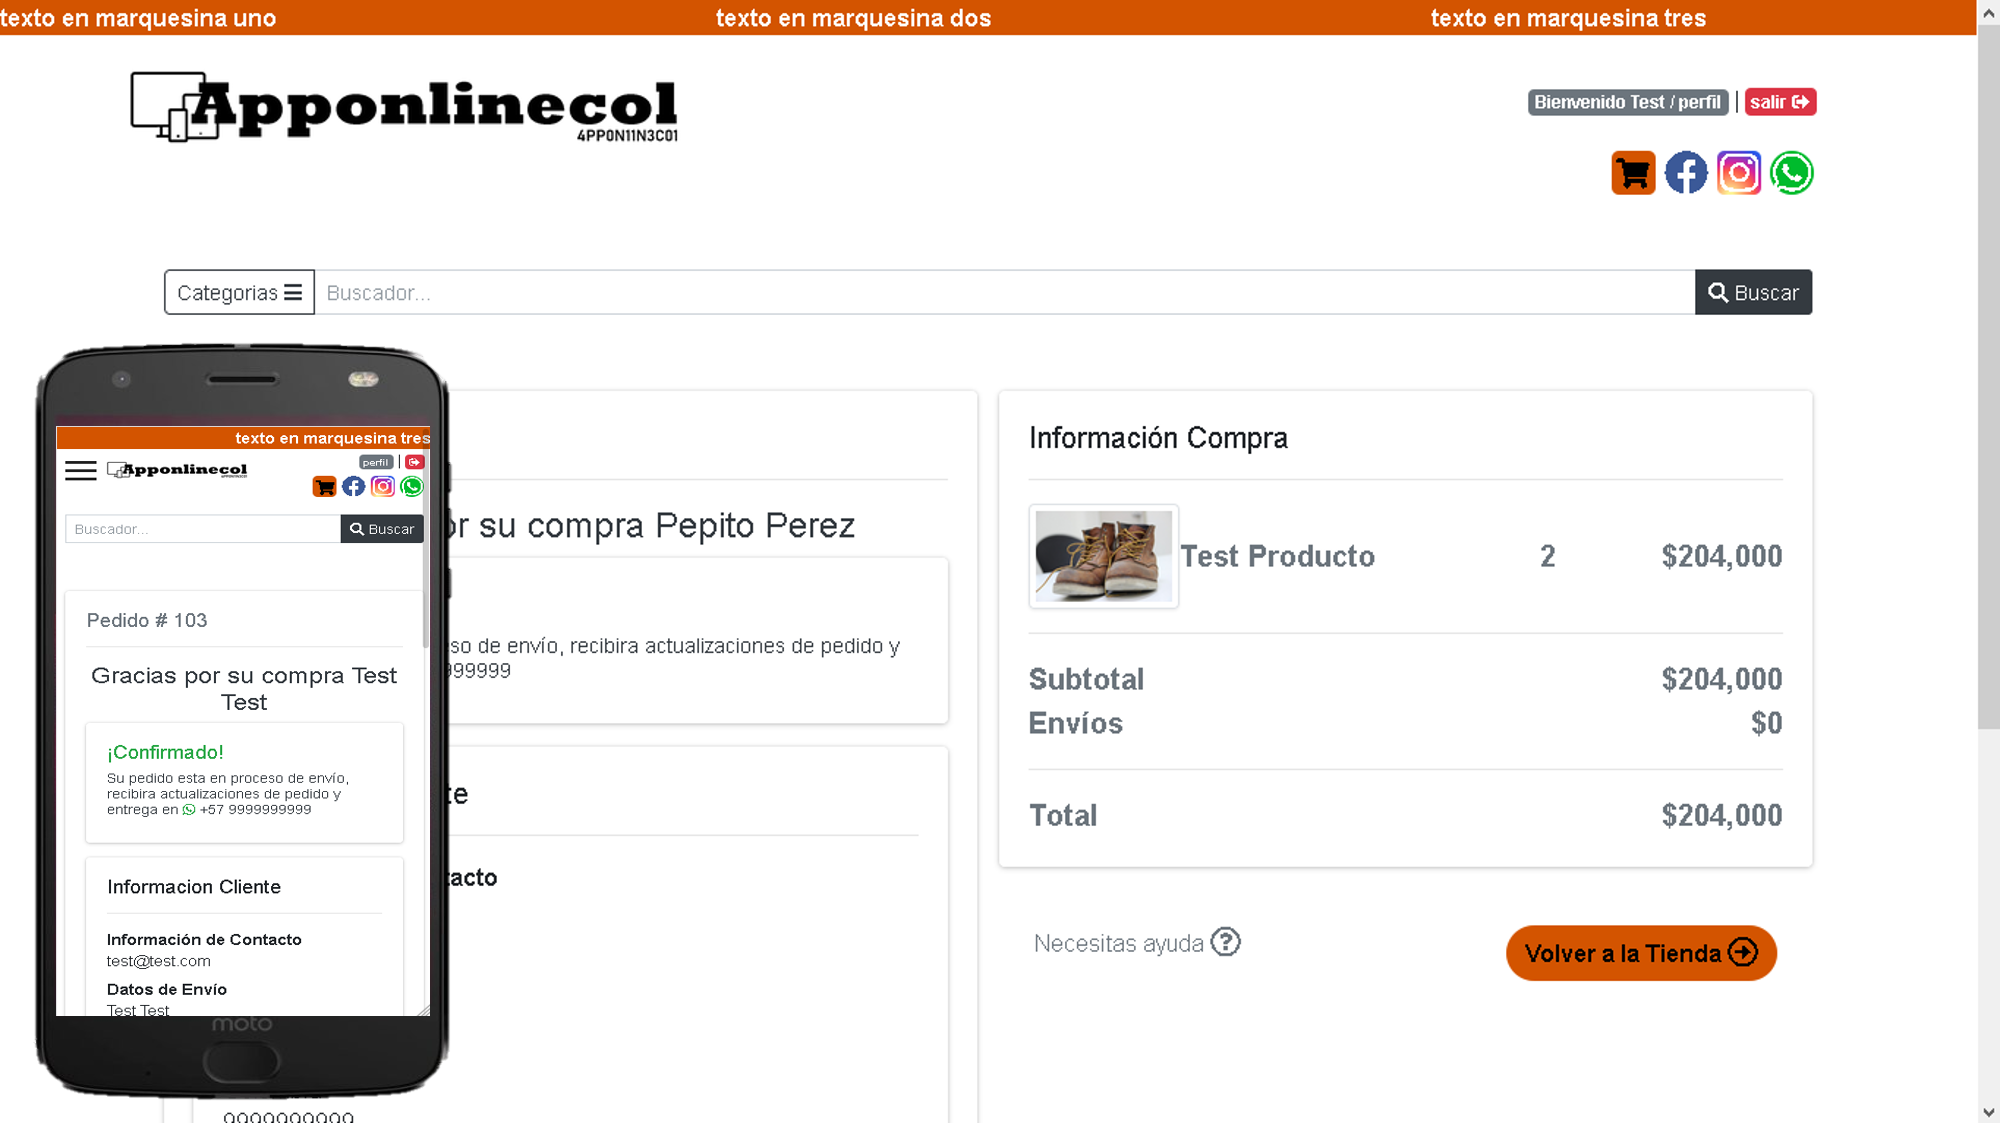Click the perfil badge in phone preview

point(376,462)
